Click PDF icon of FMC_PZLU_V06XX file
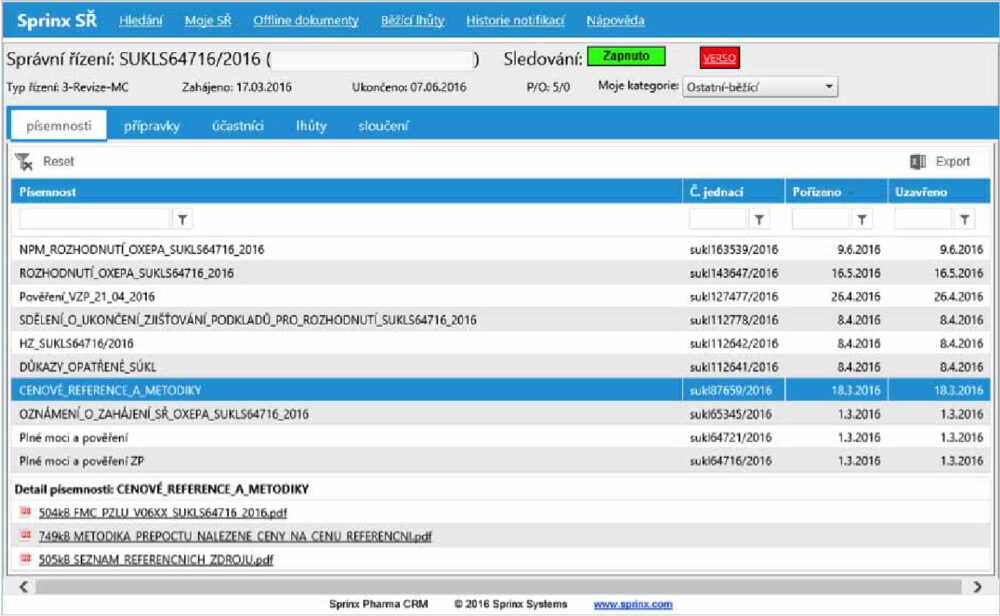Screen dimensions: 1000x616 click(x=26, y=513)
